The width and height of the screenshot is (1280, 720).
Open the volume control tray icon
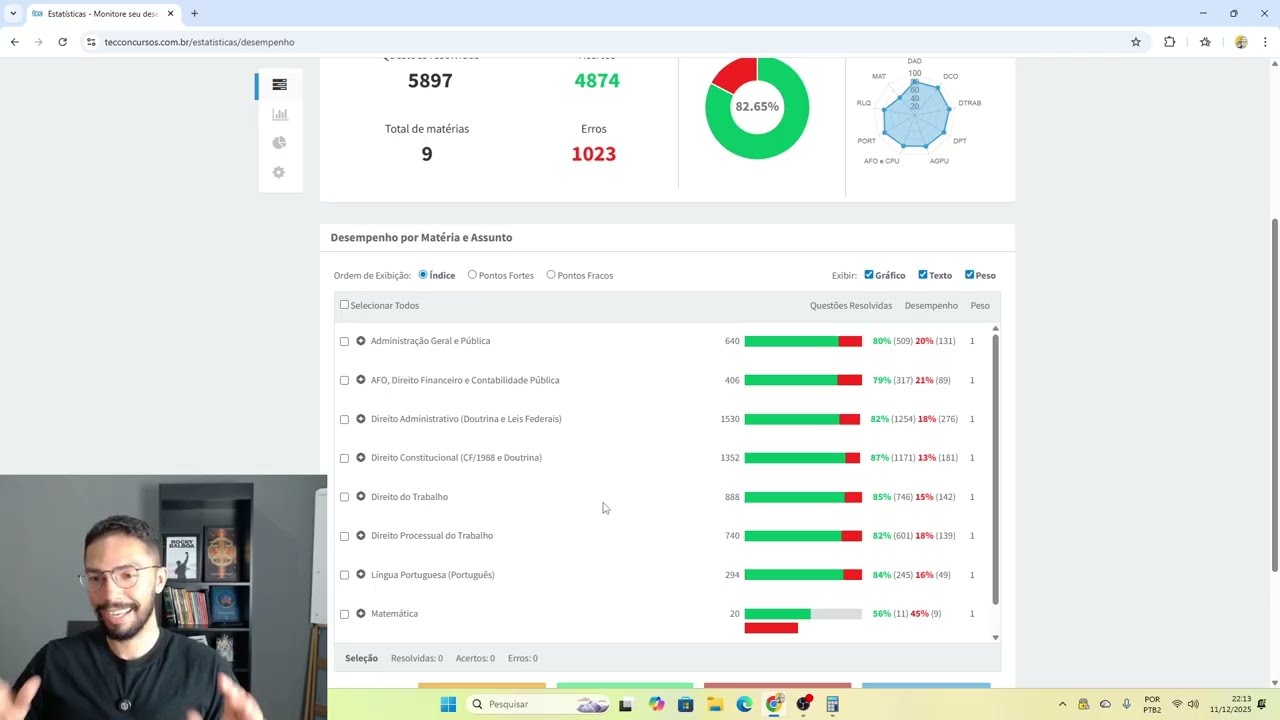1193,704
